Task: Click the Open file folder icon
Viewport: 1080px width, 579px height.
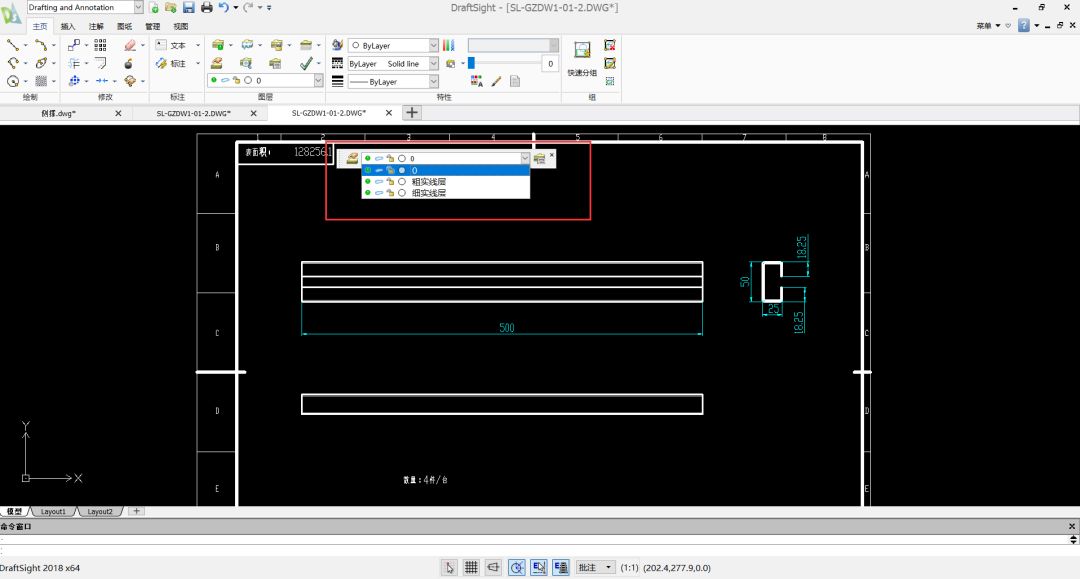Action: tap(170, 8)
